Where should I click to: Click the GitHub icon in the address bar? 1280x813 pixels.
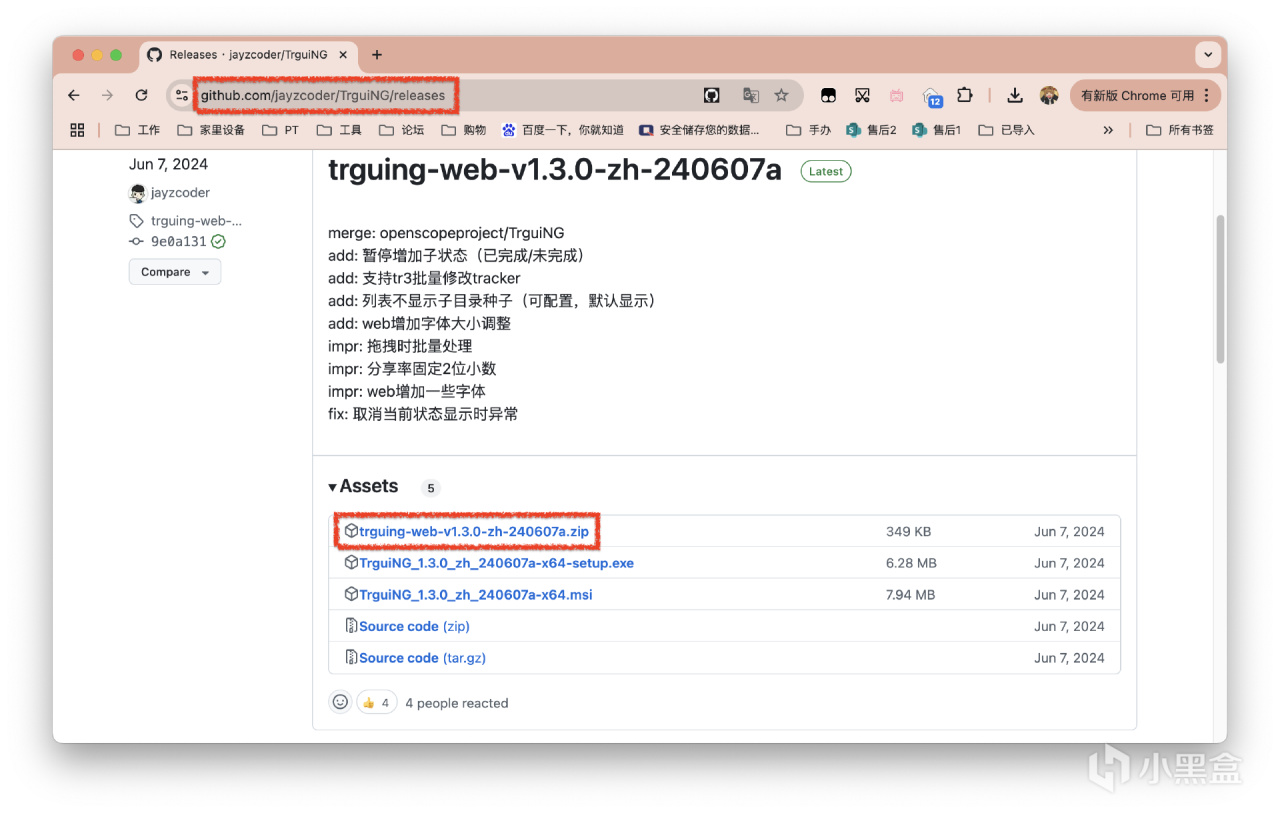pyautogui.click(x=712, y=95)
